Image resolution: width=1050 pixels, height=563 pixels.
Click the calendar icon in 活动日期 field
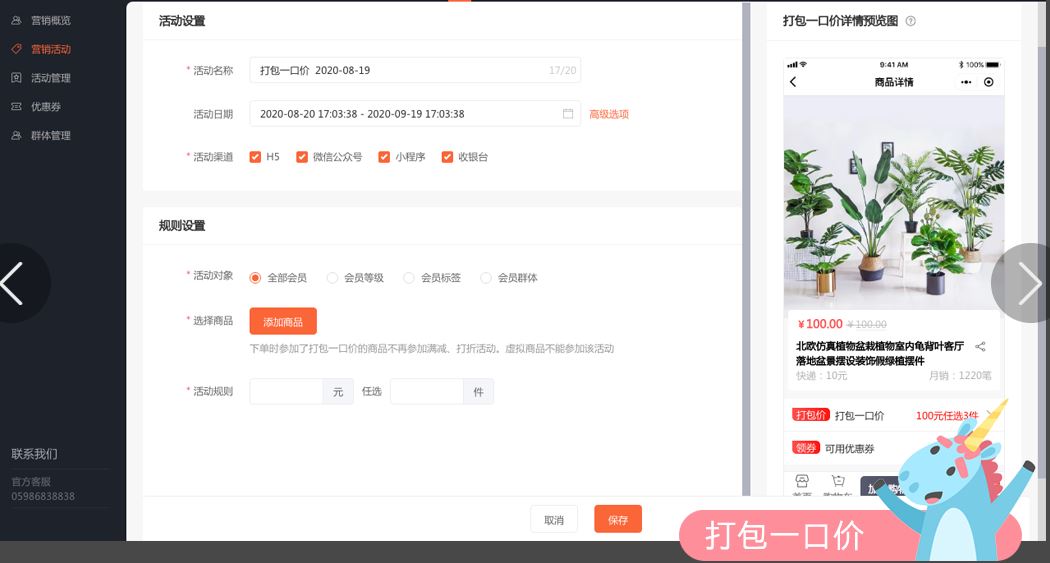[568, 114]
